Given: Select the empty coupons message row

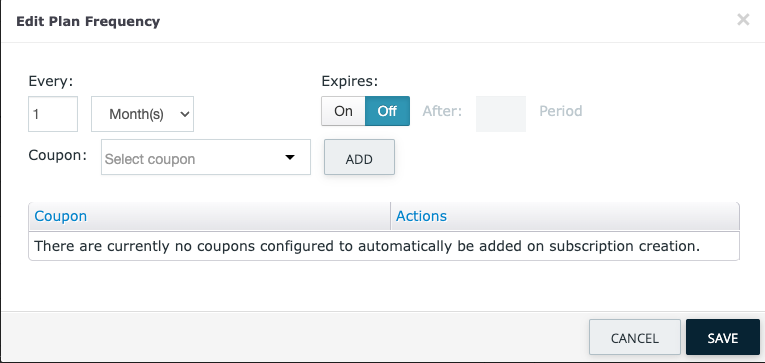Looking at the screenshot, I should point(384,246).
